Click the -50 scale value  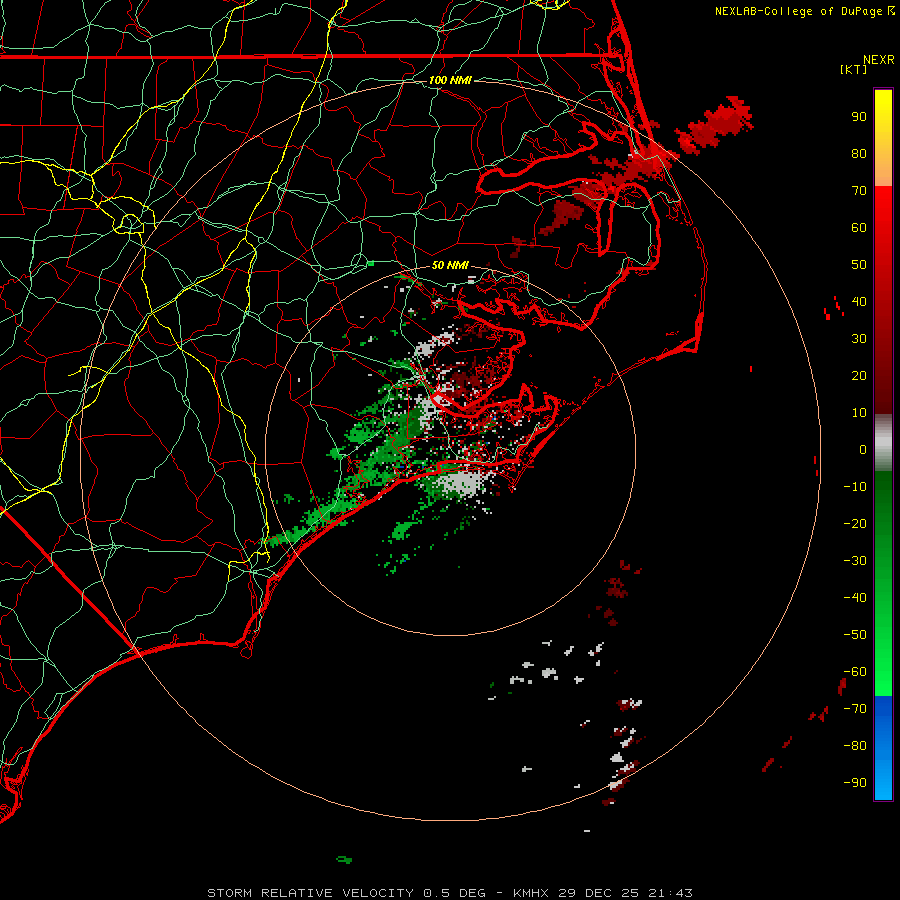coord(855,635)
